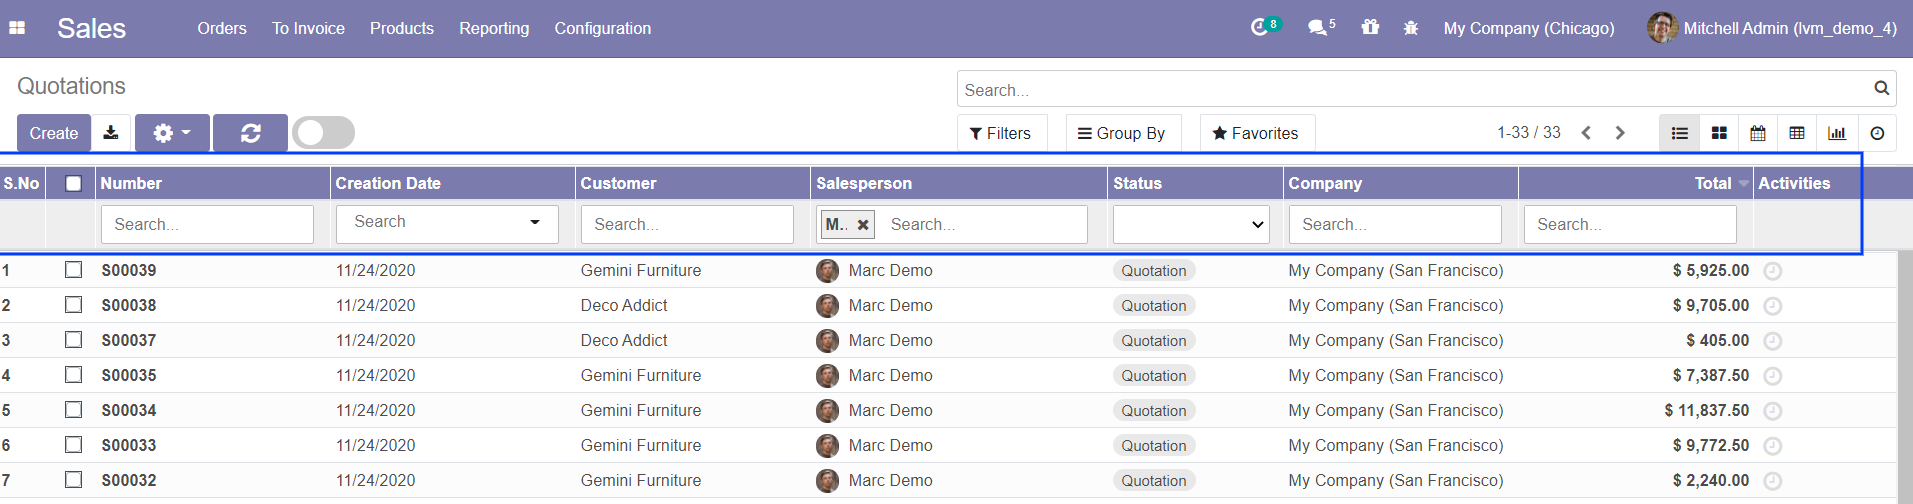Image resolution: width=1913 pixels, height=504 pixels.
Task: Toggle the switch next to refresh button
Action: click(x=323, y=133)
